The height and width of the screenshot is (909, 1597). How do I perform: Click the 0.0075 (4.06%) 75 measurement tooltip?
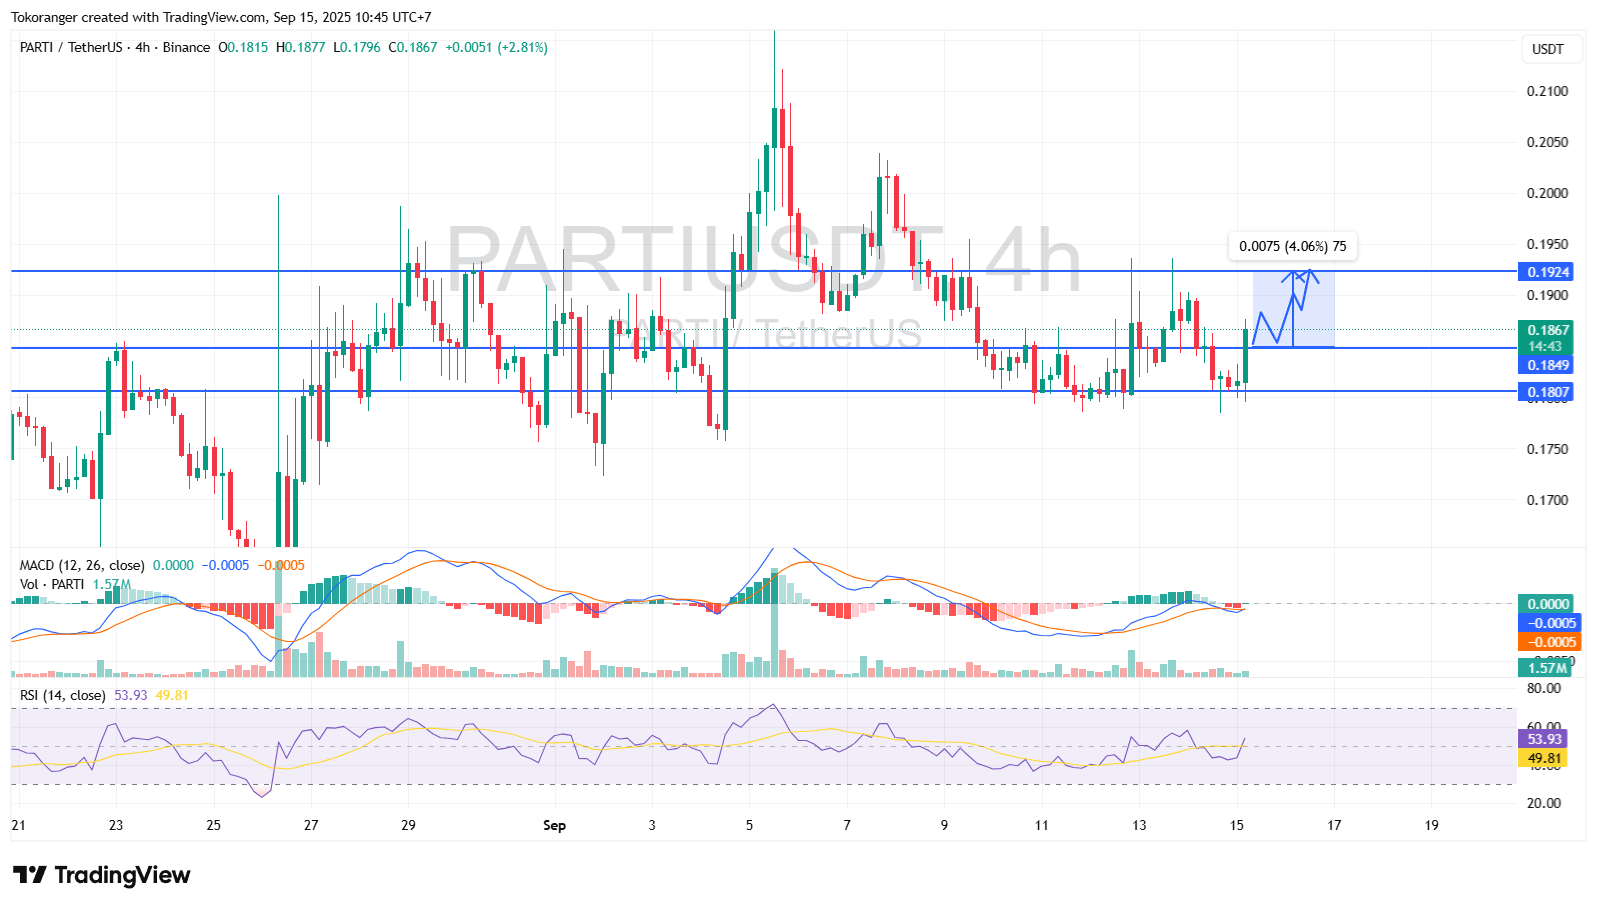1292,246
